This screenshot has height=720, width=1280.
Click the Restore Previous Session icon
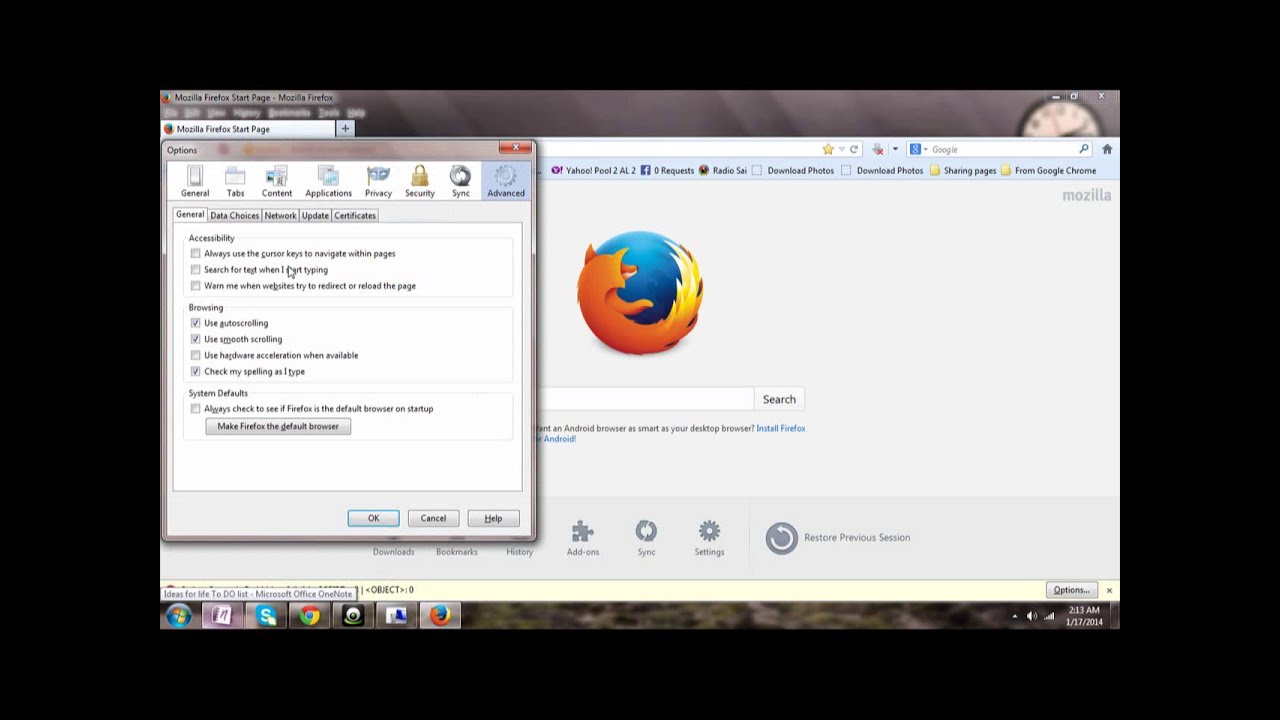[782, 537]
